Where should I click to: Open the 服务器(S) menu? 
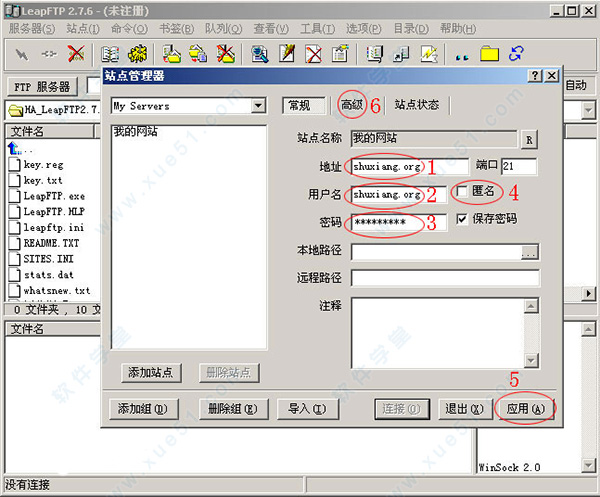32,29
